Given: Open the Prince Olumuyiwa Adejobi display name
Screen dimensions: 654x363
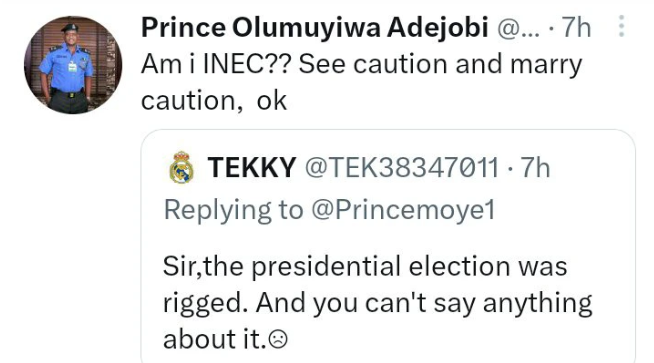Looking at the screenshot, I should [314, 28].
